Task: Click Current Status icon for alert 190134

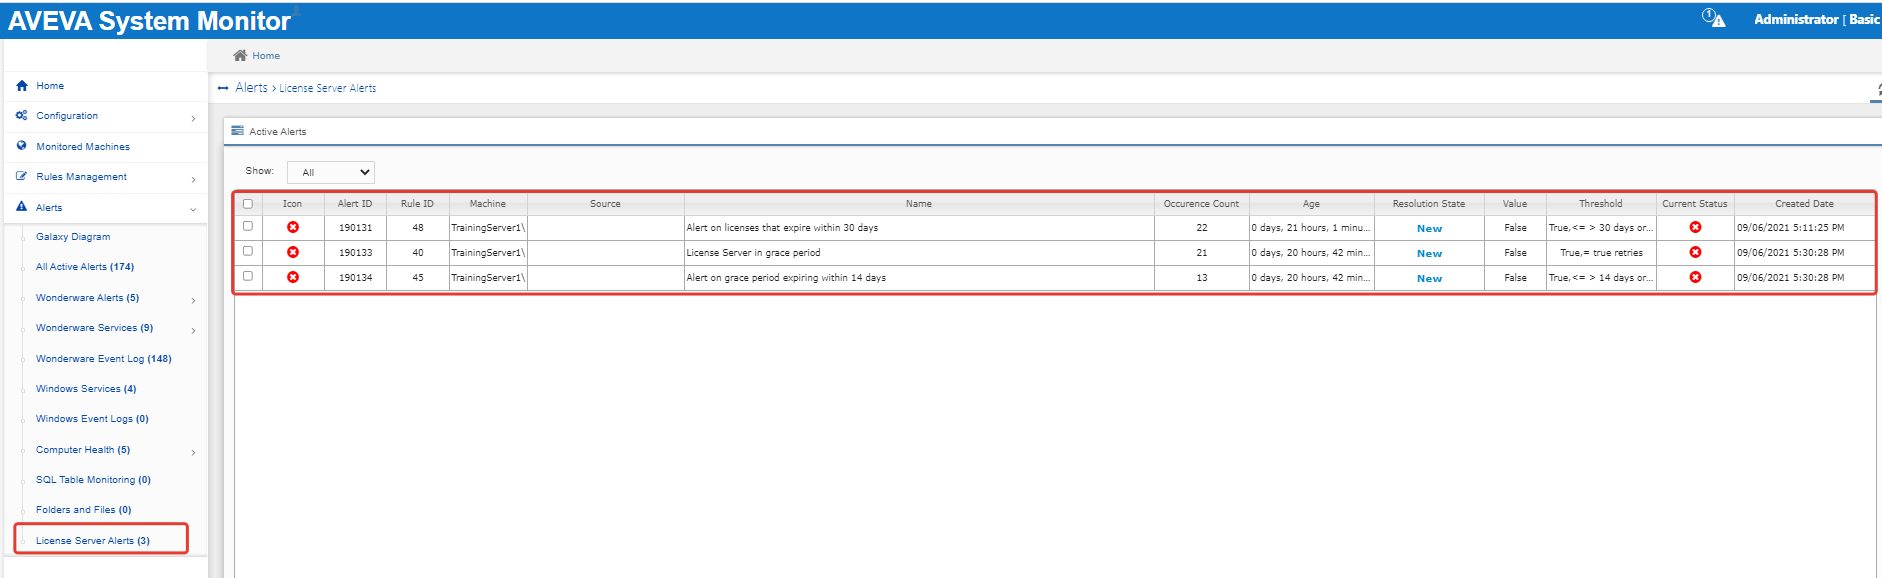Action: tap(1695, 277)
